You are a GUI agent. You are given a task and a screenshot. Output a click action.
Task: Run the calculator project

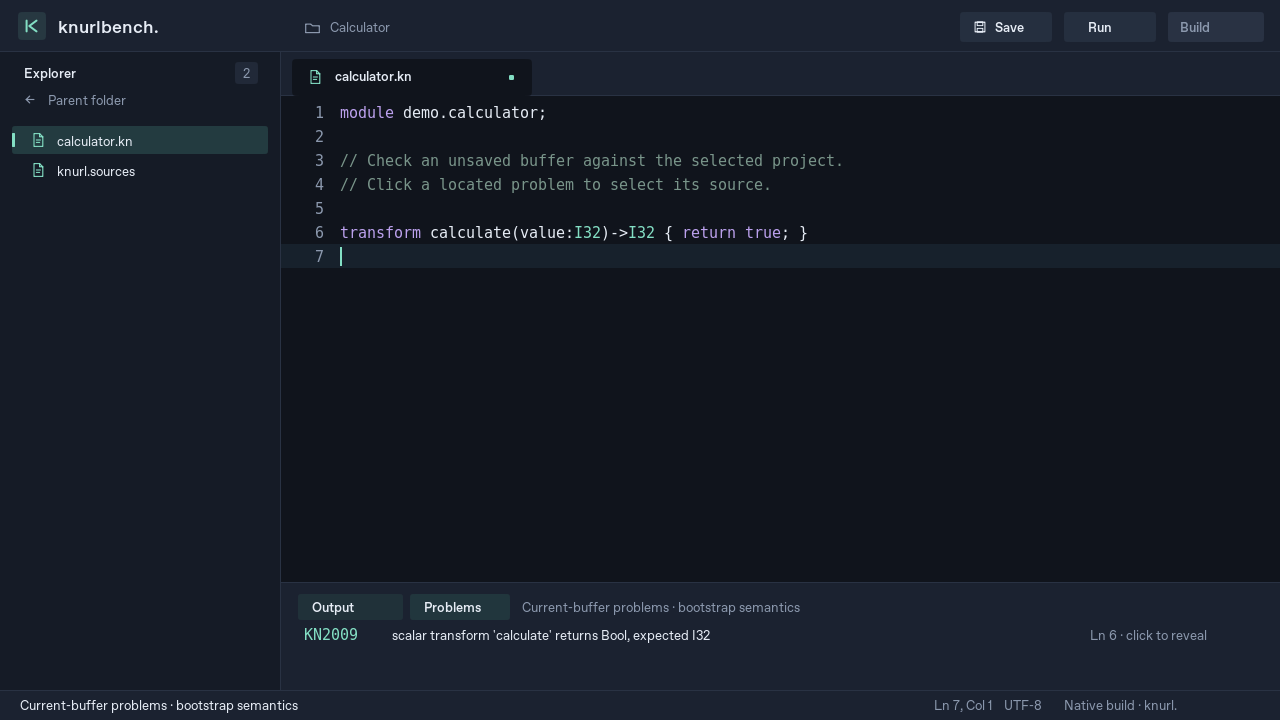click(x=1110, y=27)
